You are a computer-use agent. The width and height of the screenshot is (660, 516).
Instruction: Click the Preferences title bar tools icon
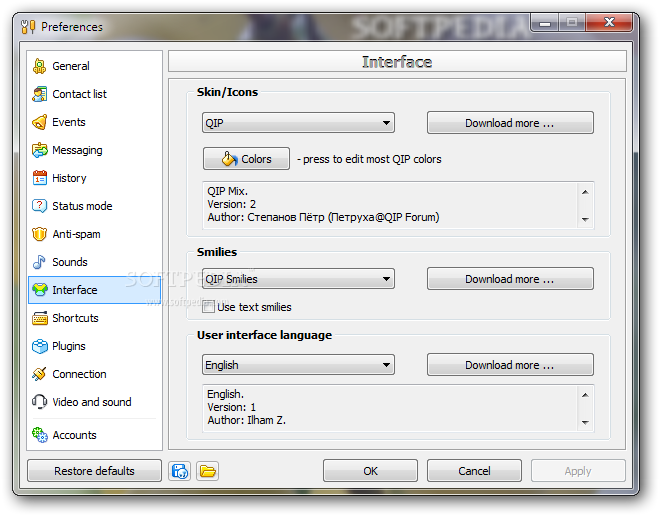pyautogui.click(x=28, y=27)
